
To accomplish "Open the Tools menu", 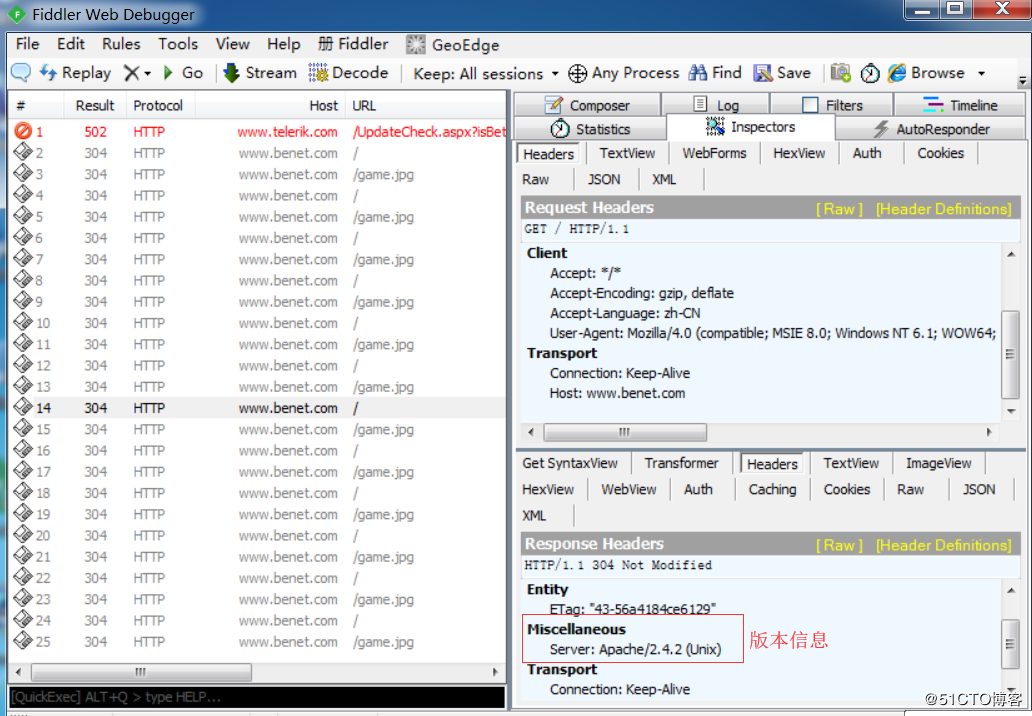I will 178,44.
